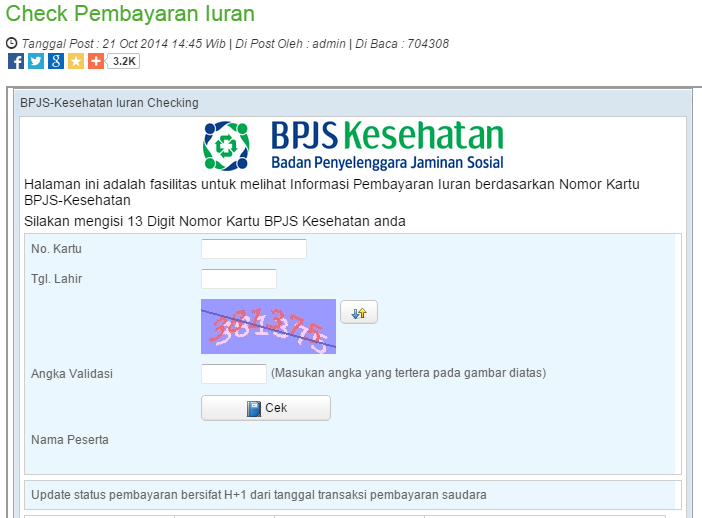Viewport: 702px width, 518px height.
Task: Share the page via Twitter icon
Action: pyautogui.click(x=36, y=61)
